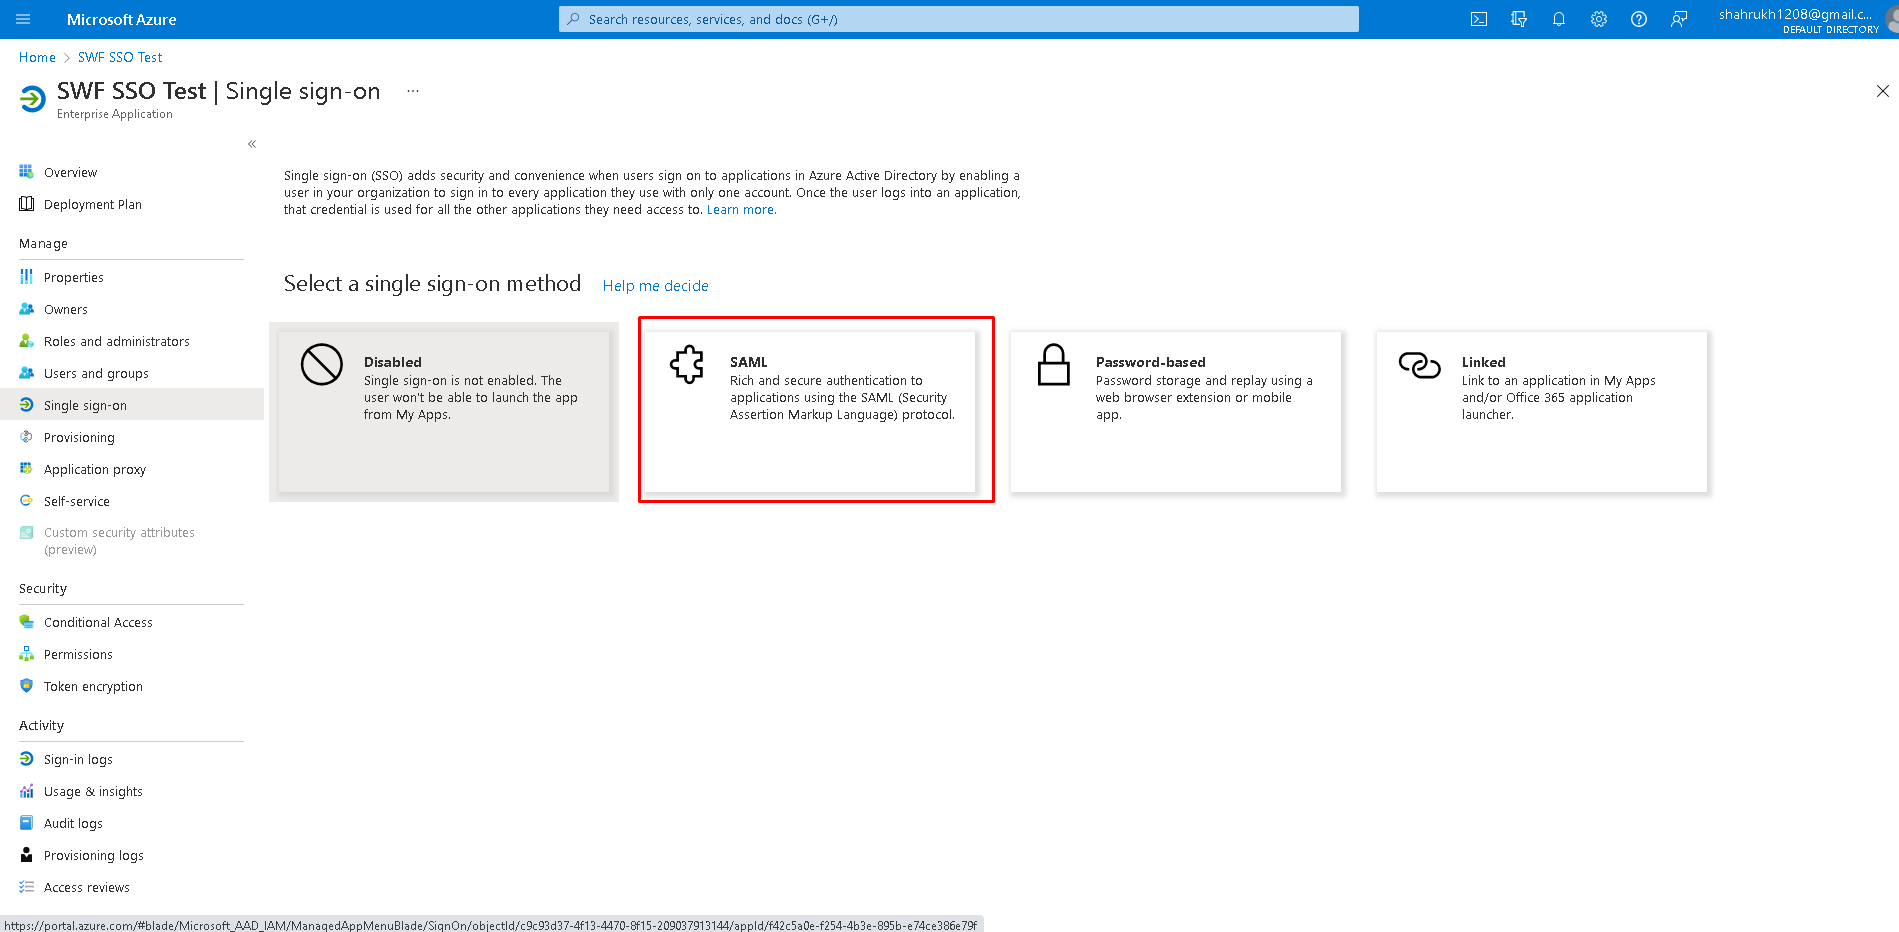View Sign-in logs
1899x932 pixels.
(132, 759)
